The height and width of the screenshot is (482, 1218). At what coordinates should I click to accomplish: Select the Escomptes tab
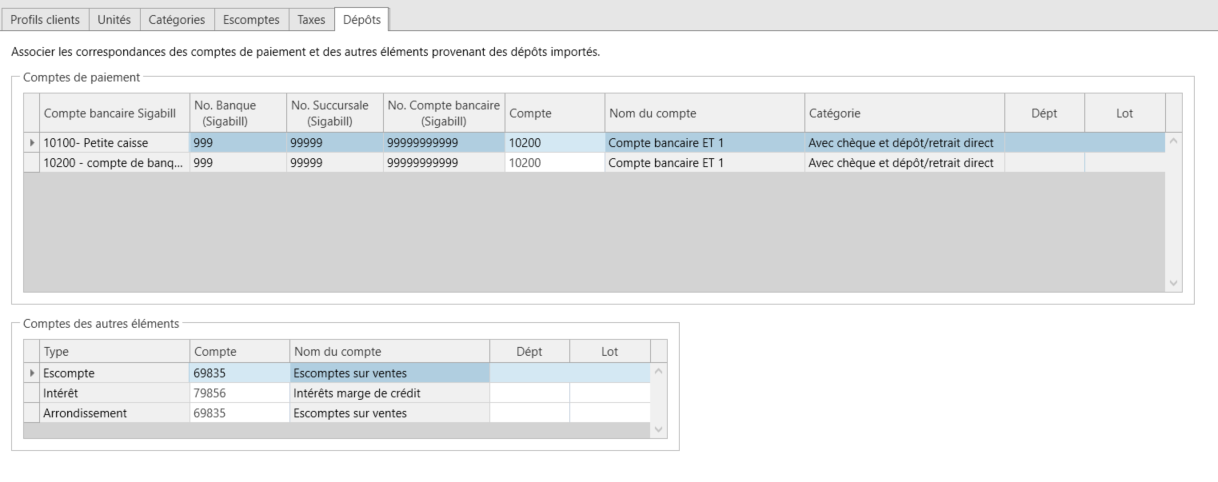[251, 20]
